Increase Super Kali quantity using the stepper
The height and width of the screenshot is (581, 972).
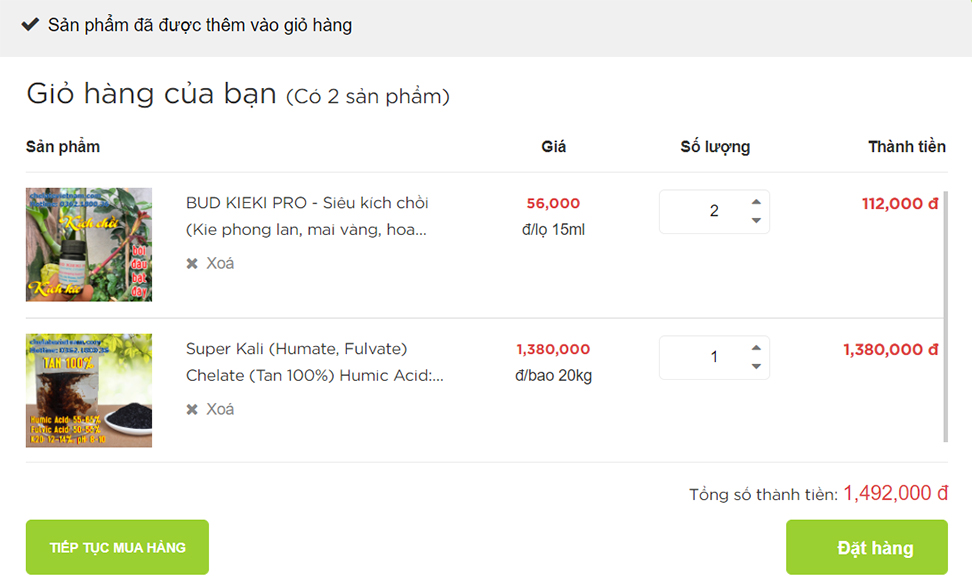757,348
